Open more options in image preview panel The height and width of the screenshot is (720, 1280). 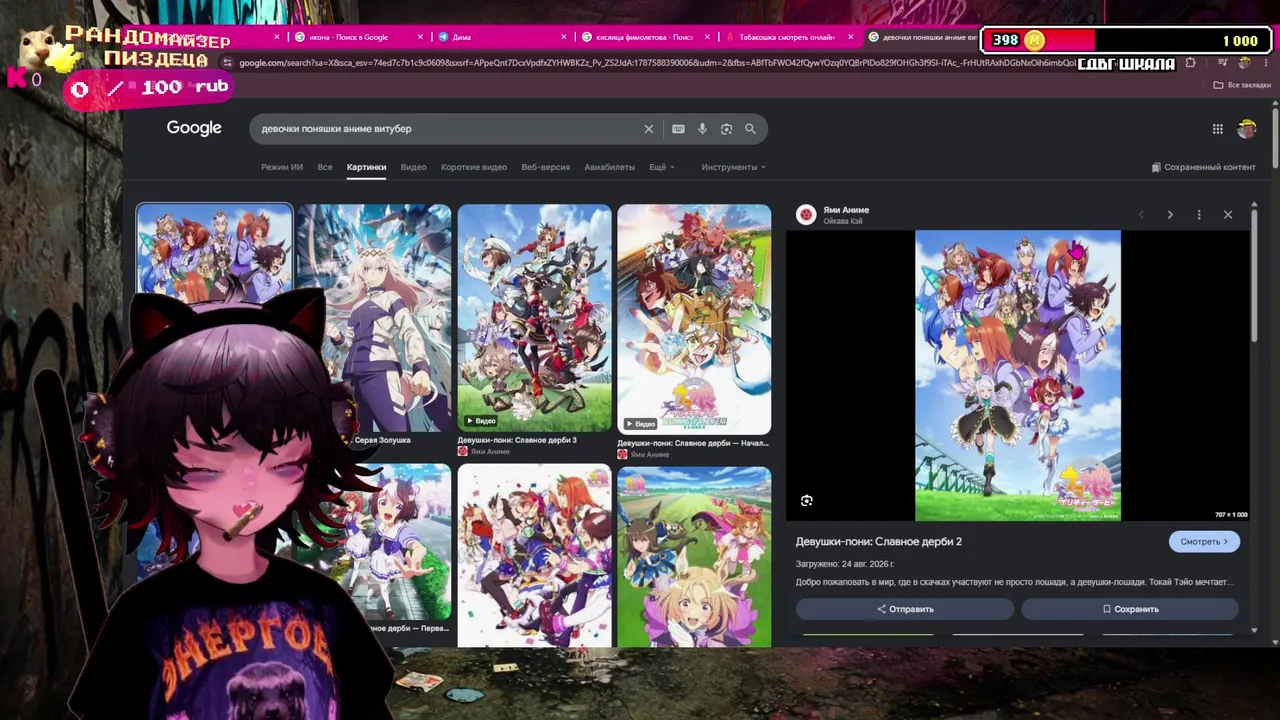1199,215
